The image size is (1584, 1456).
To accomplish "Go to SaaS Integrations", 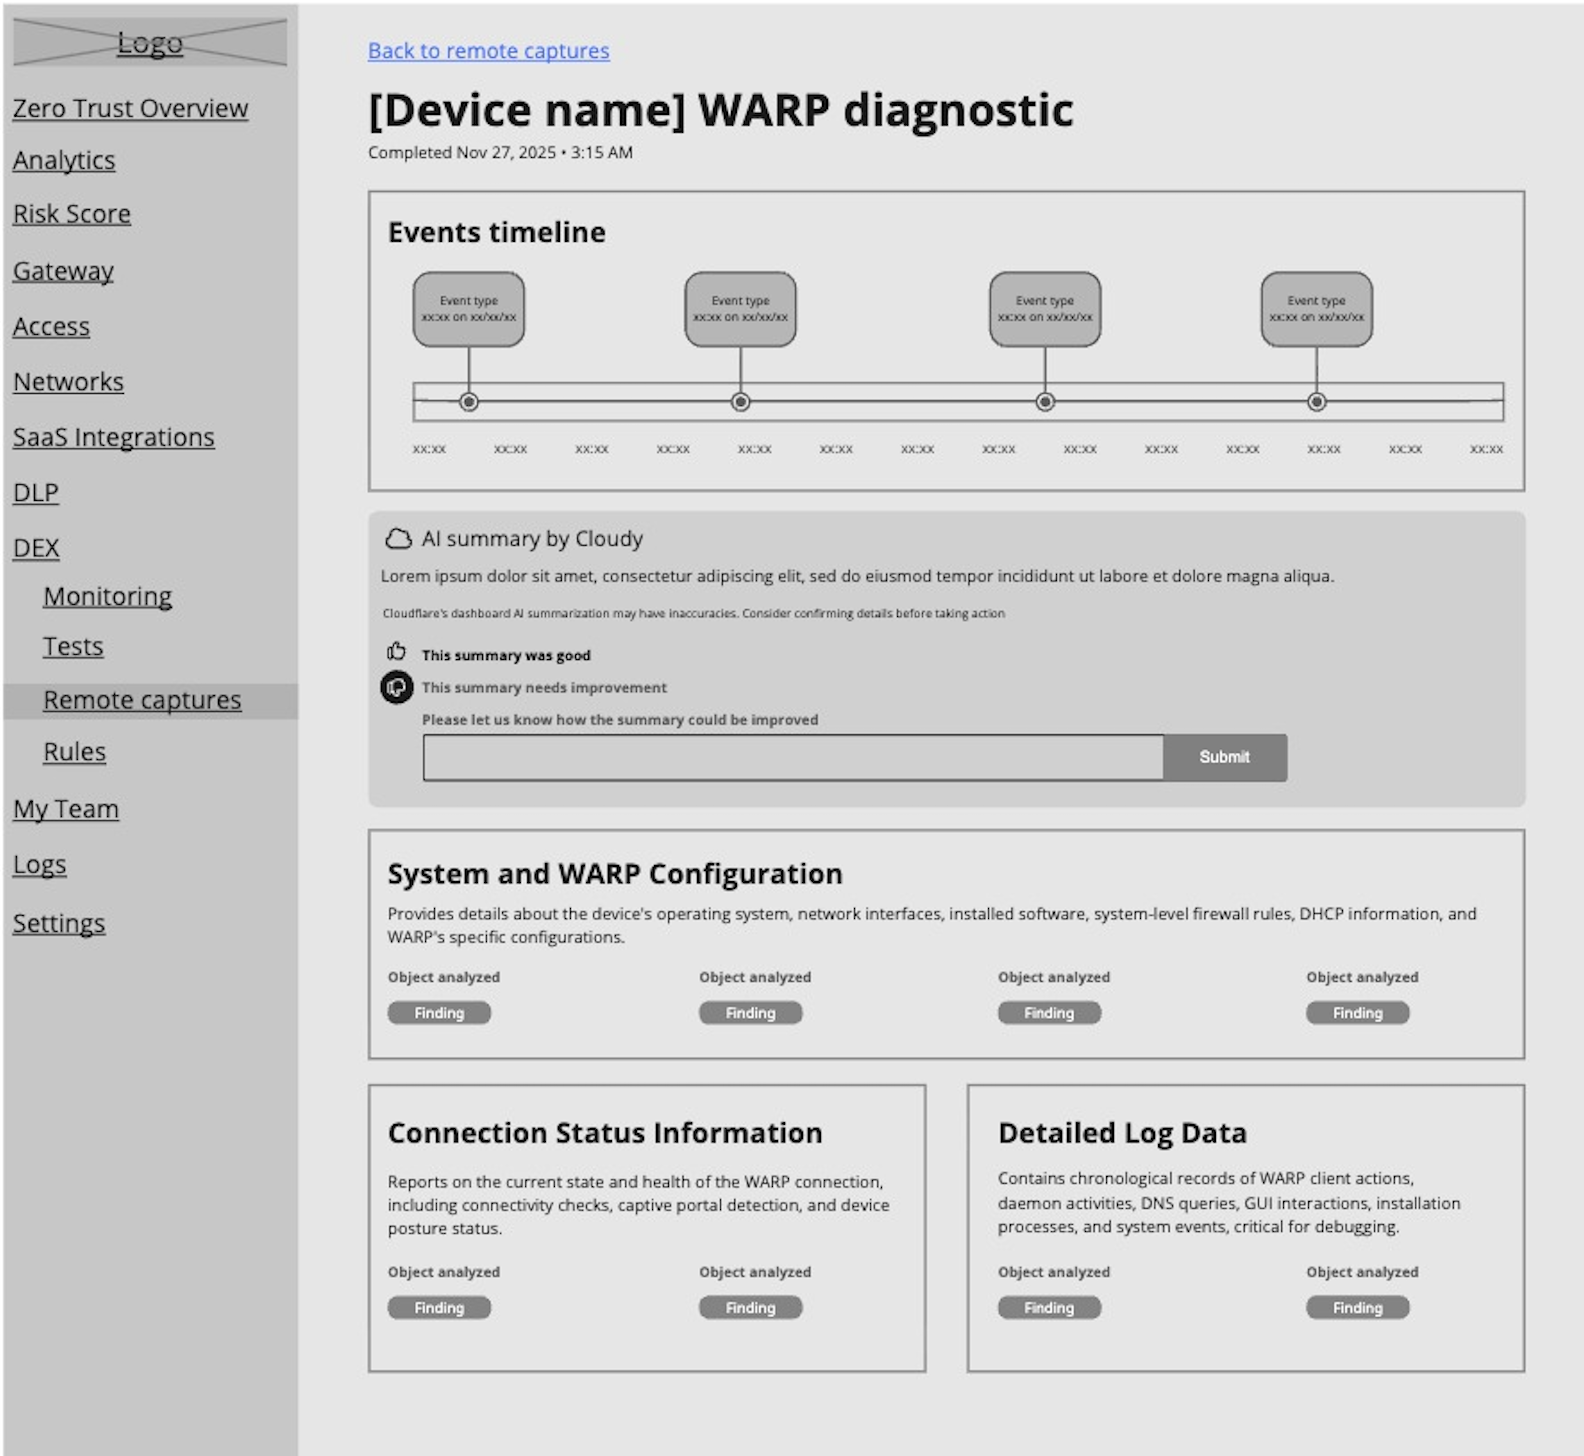I will pos(114,438).
